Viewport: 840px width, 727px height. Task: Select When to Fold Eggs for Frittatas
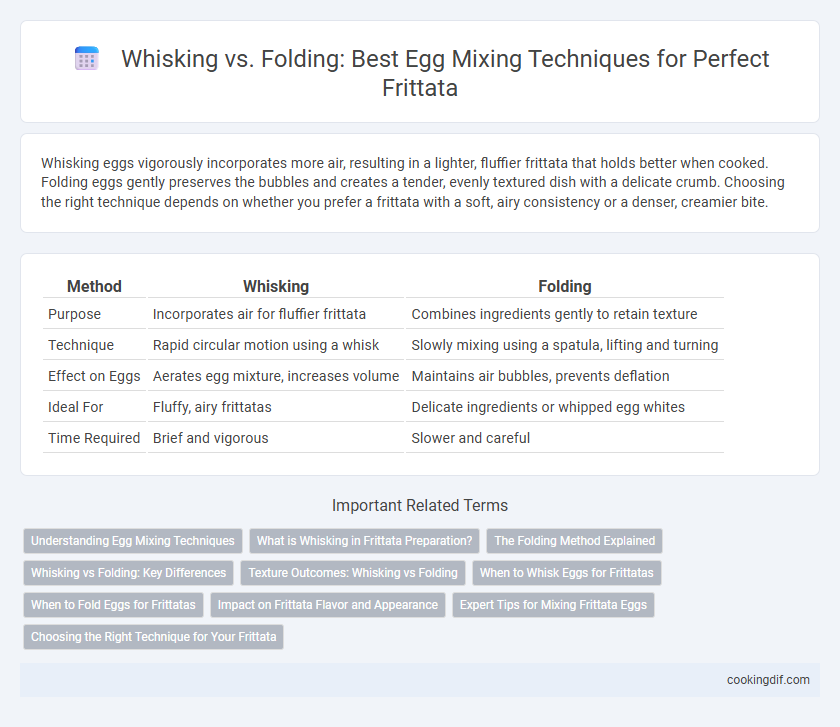pos(113,605)
